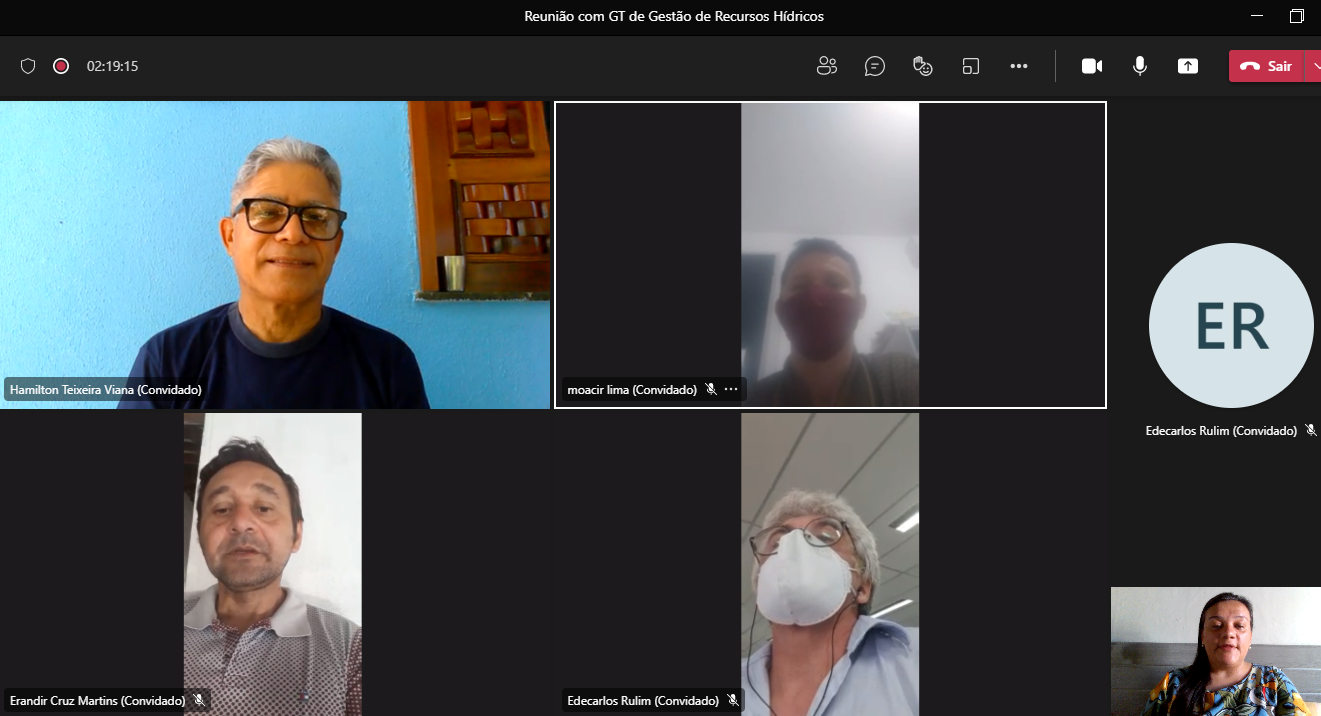
Task: Click the red recording indicator
Action: [x=61, y=66]
